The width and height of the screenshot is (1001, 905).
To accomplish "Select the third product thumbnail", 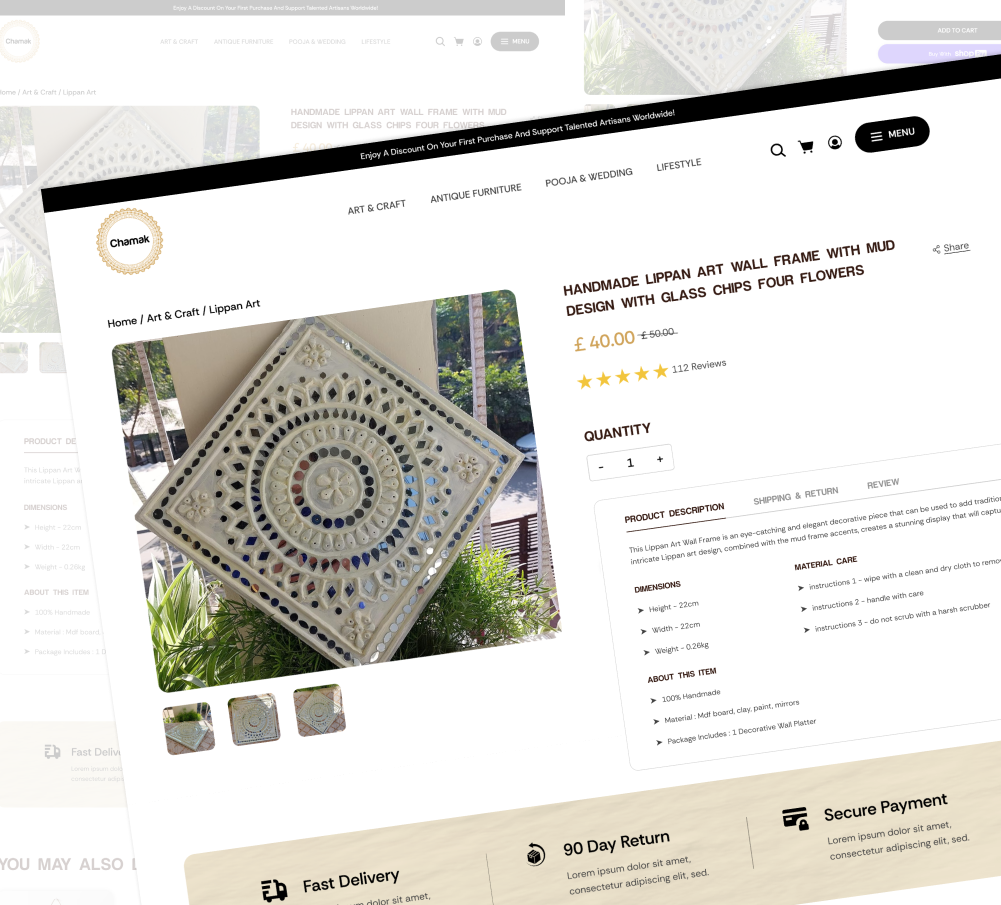I will pyautogui.click(x=319, y=710).
